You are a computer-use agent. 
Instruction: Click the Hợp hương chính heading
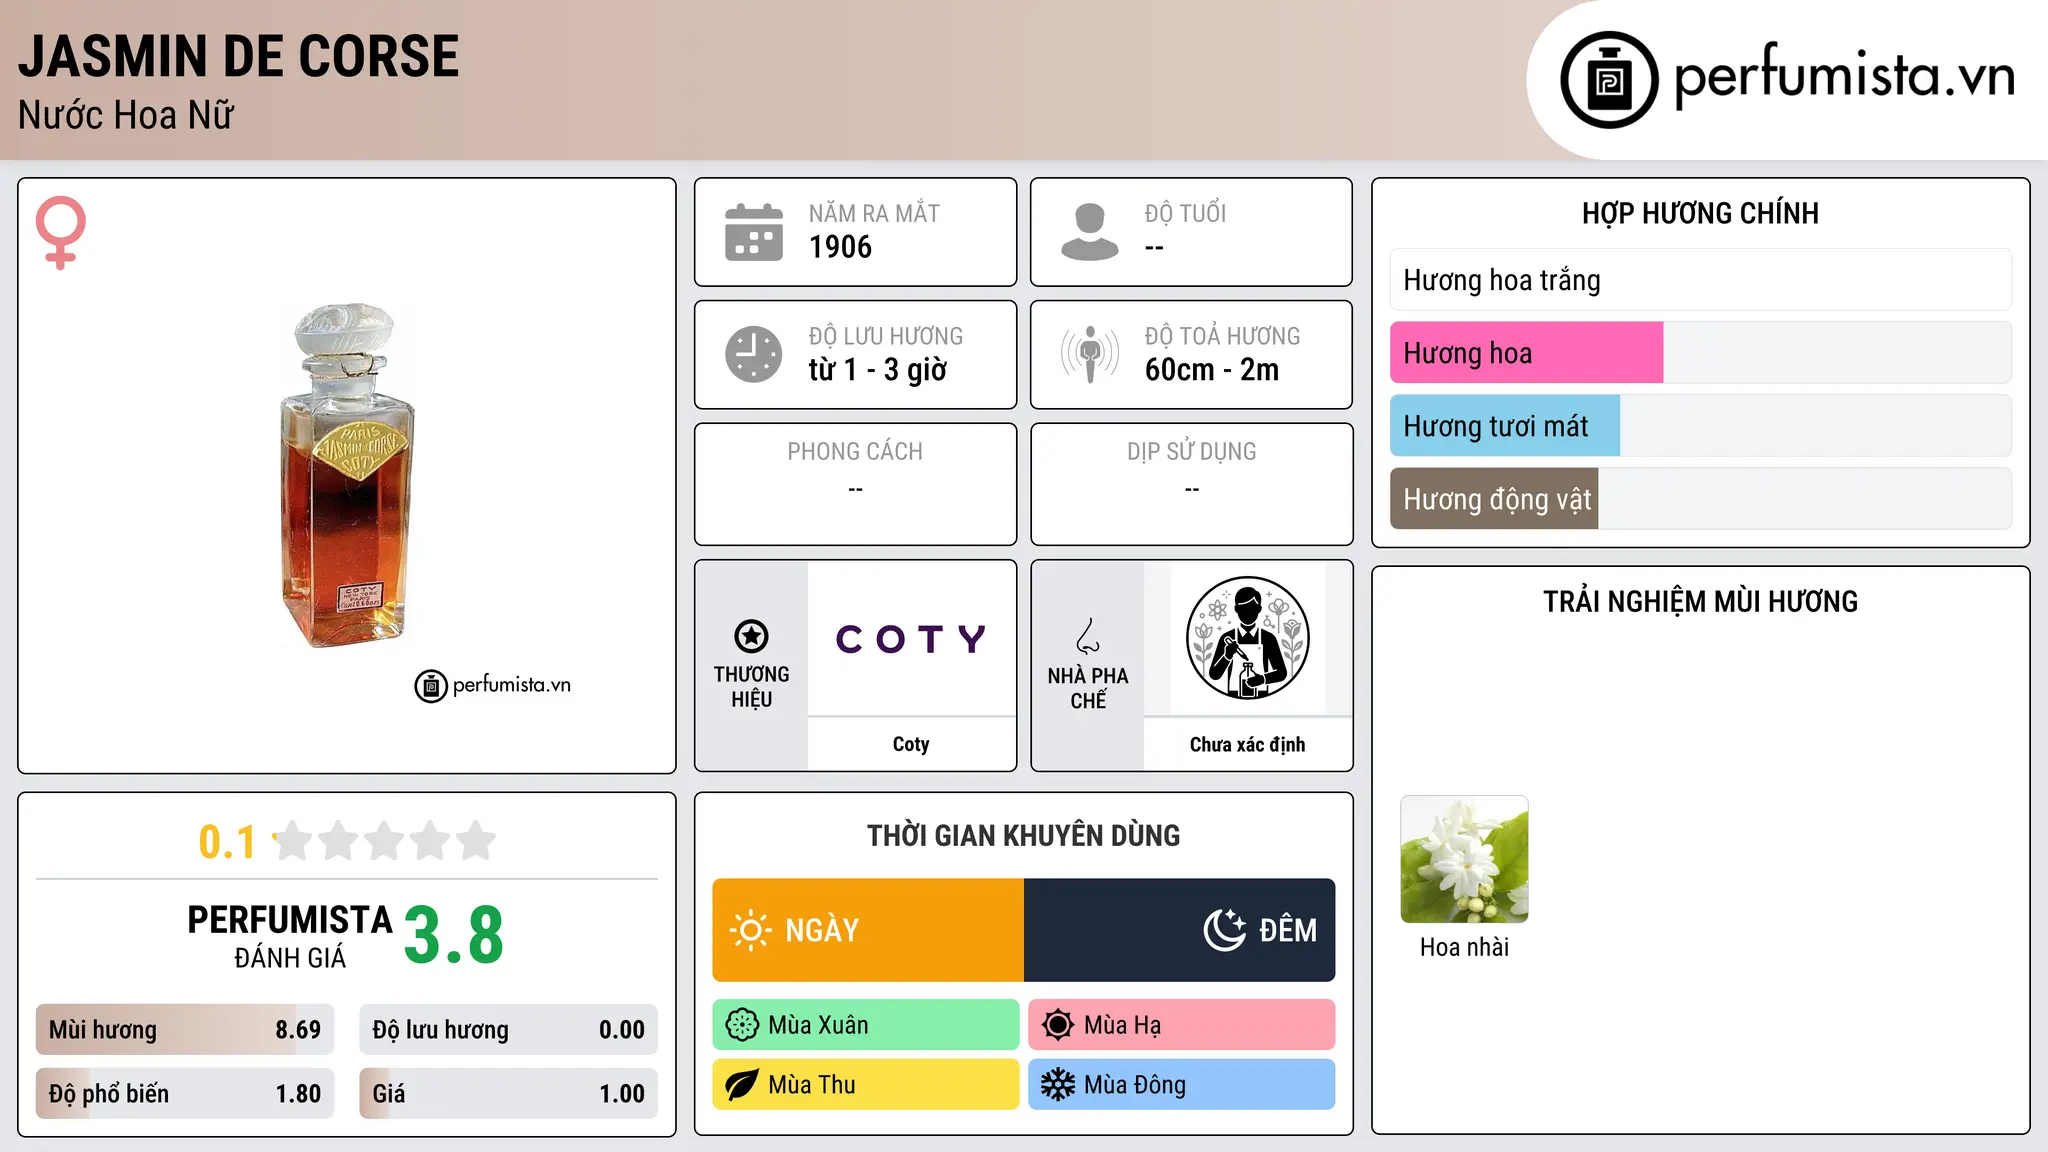(x=1701, y=213)
